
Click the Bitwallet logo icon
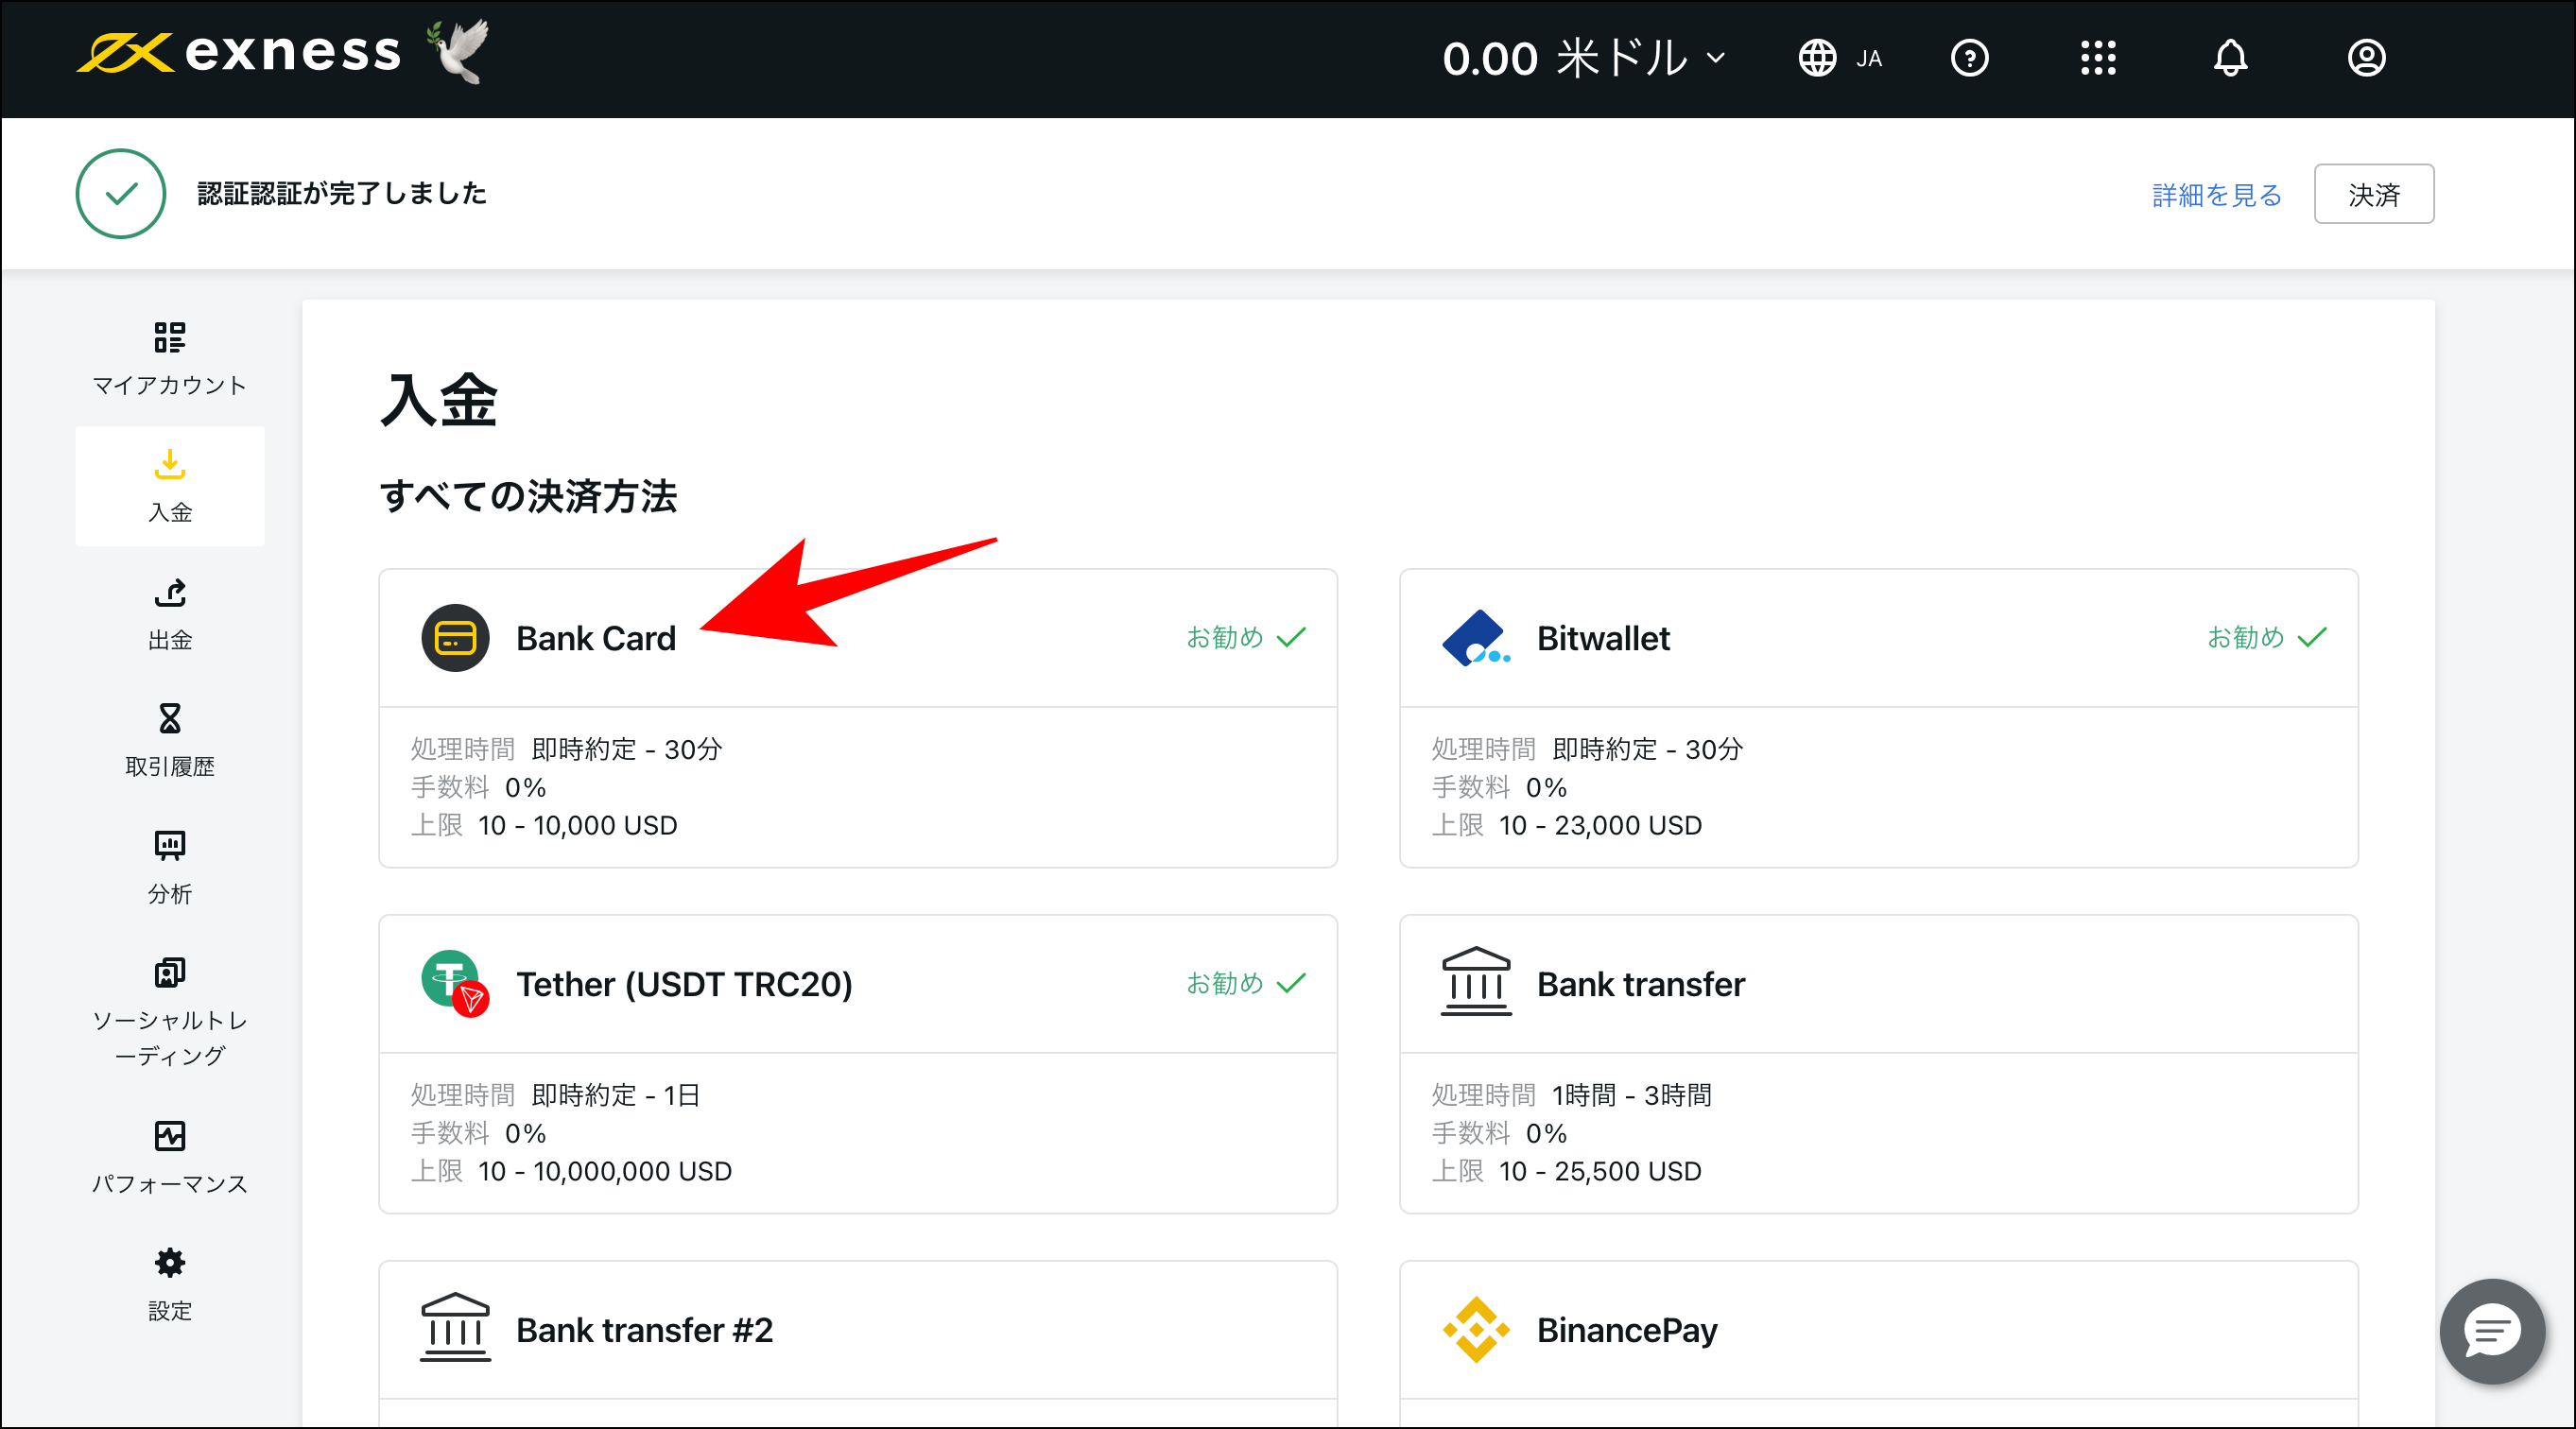[x=1475, y=638]
